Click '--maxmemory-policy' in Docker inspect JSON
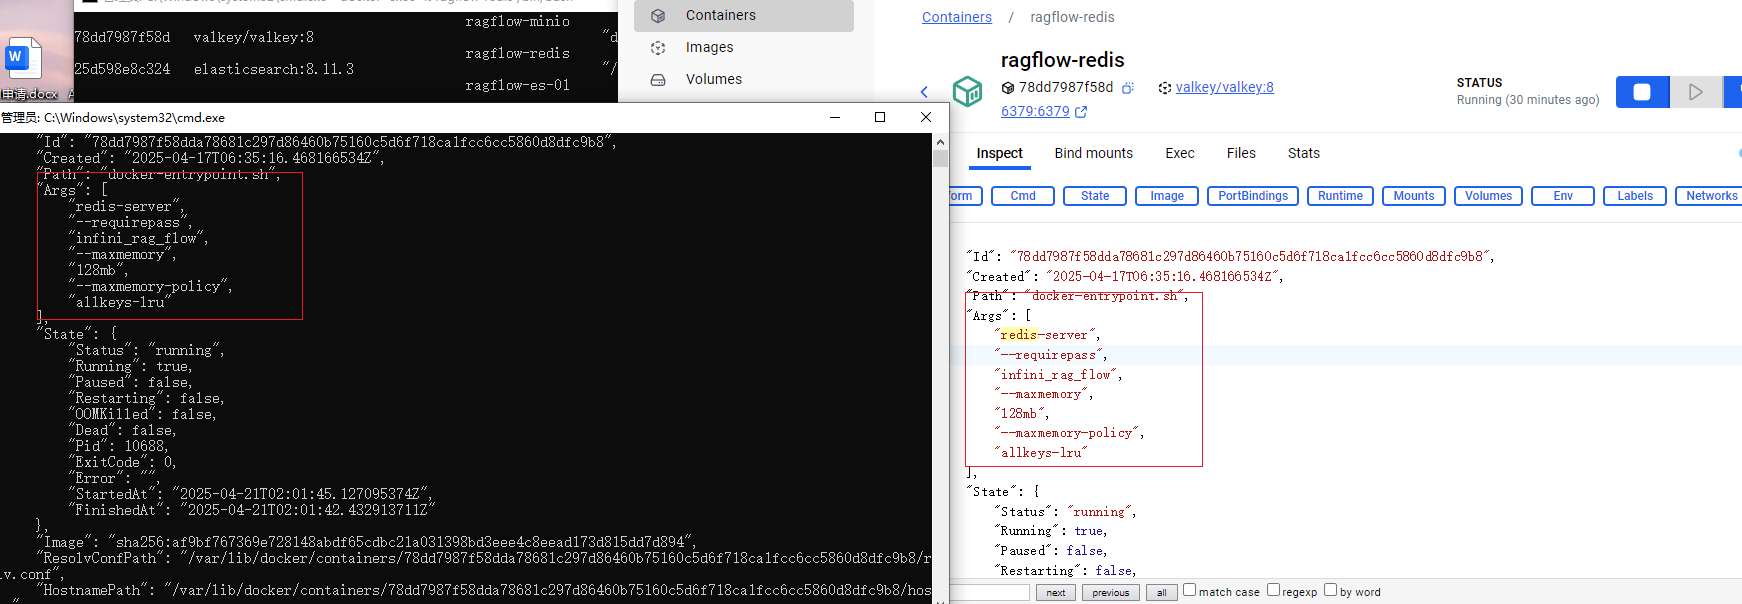 pos(1070,433)
